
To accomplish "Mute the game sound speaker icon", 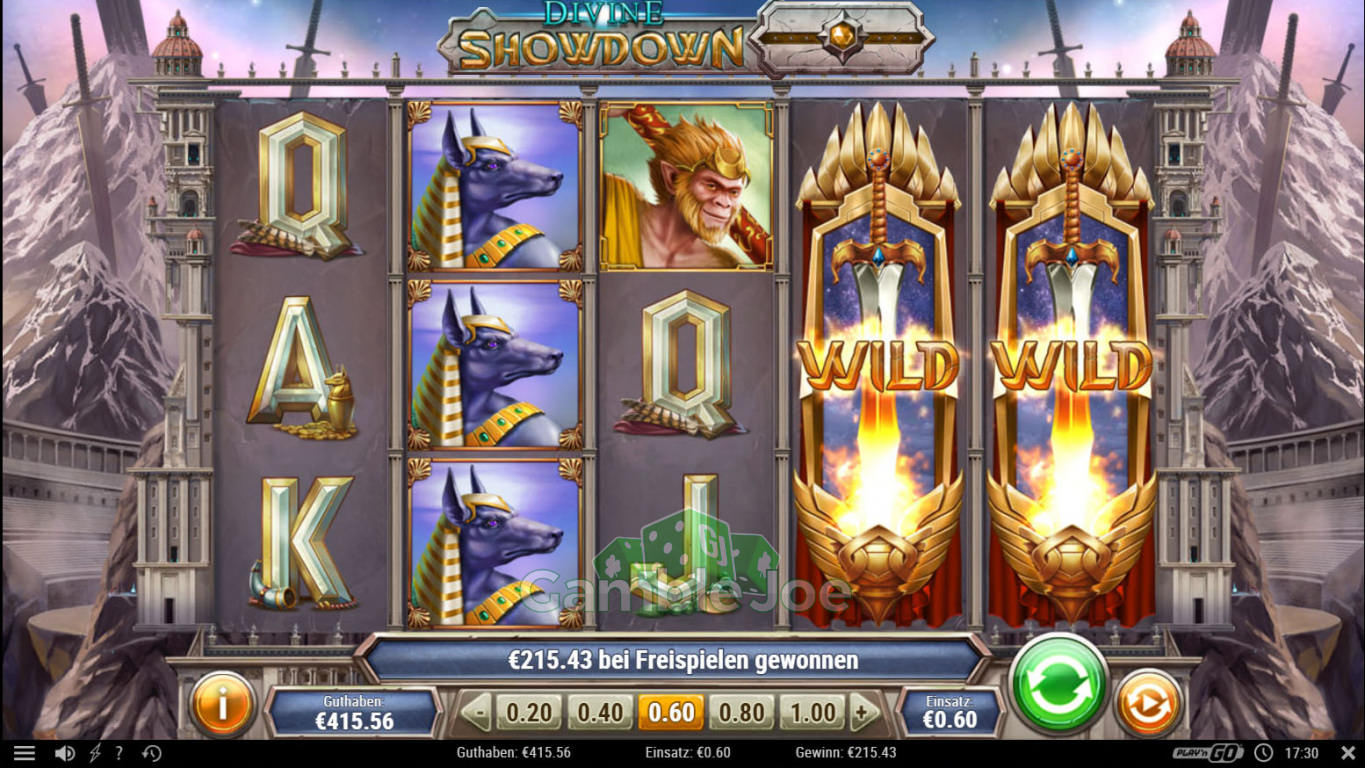I will tap(64, 753).
